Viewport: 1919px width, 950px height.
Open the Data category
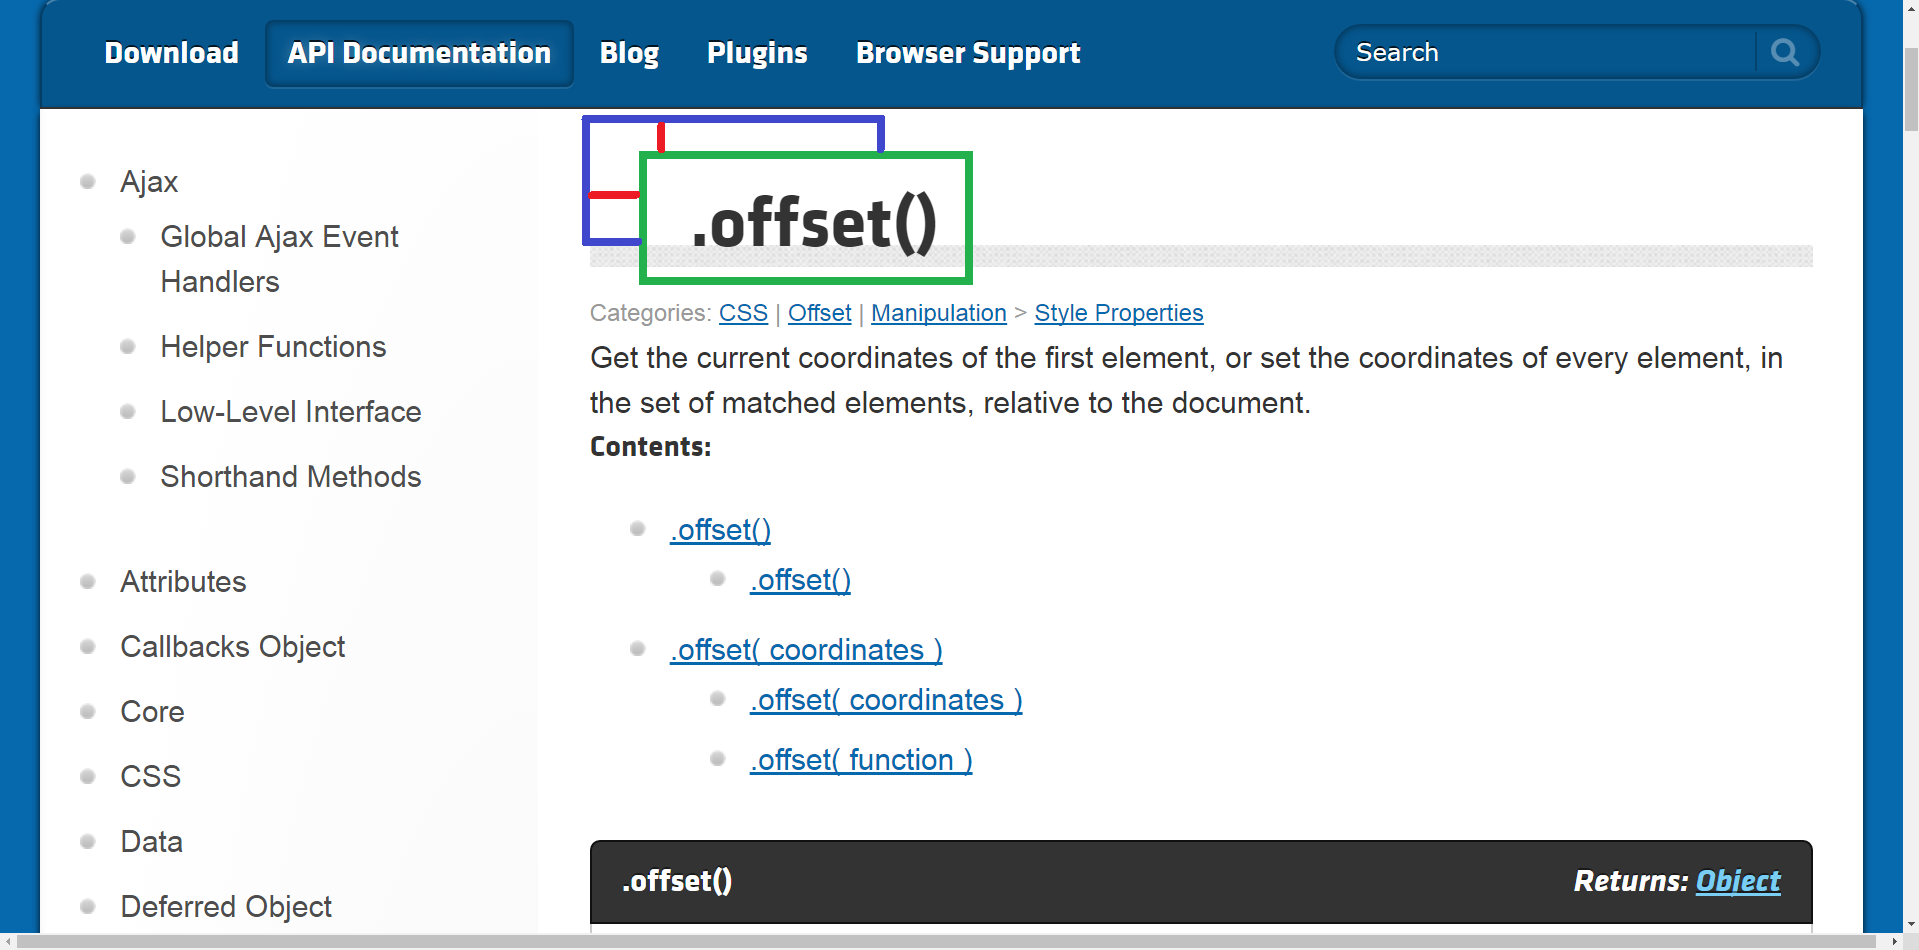click(151, 842)
